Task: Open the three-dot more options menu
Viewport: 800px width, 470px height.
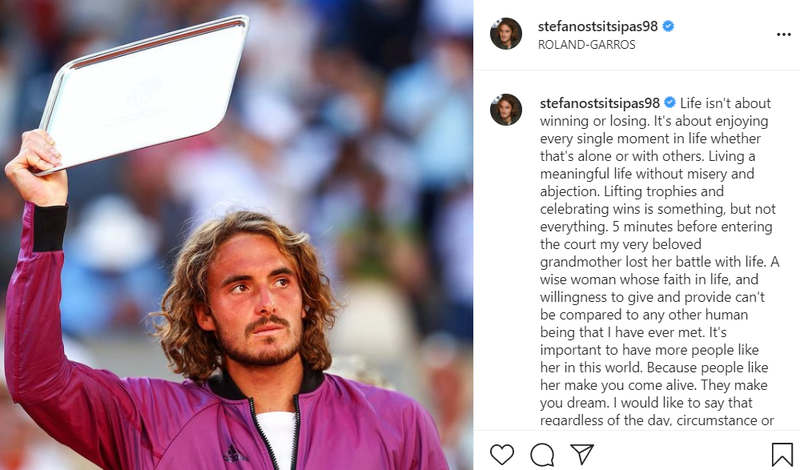Action: coord(783,35)
